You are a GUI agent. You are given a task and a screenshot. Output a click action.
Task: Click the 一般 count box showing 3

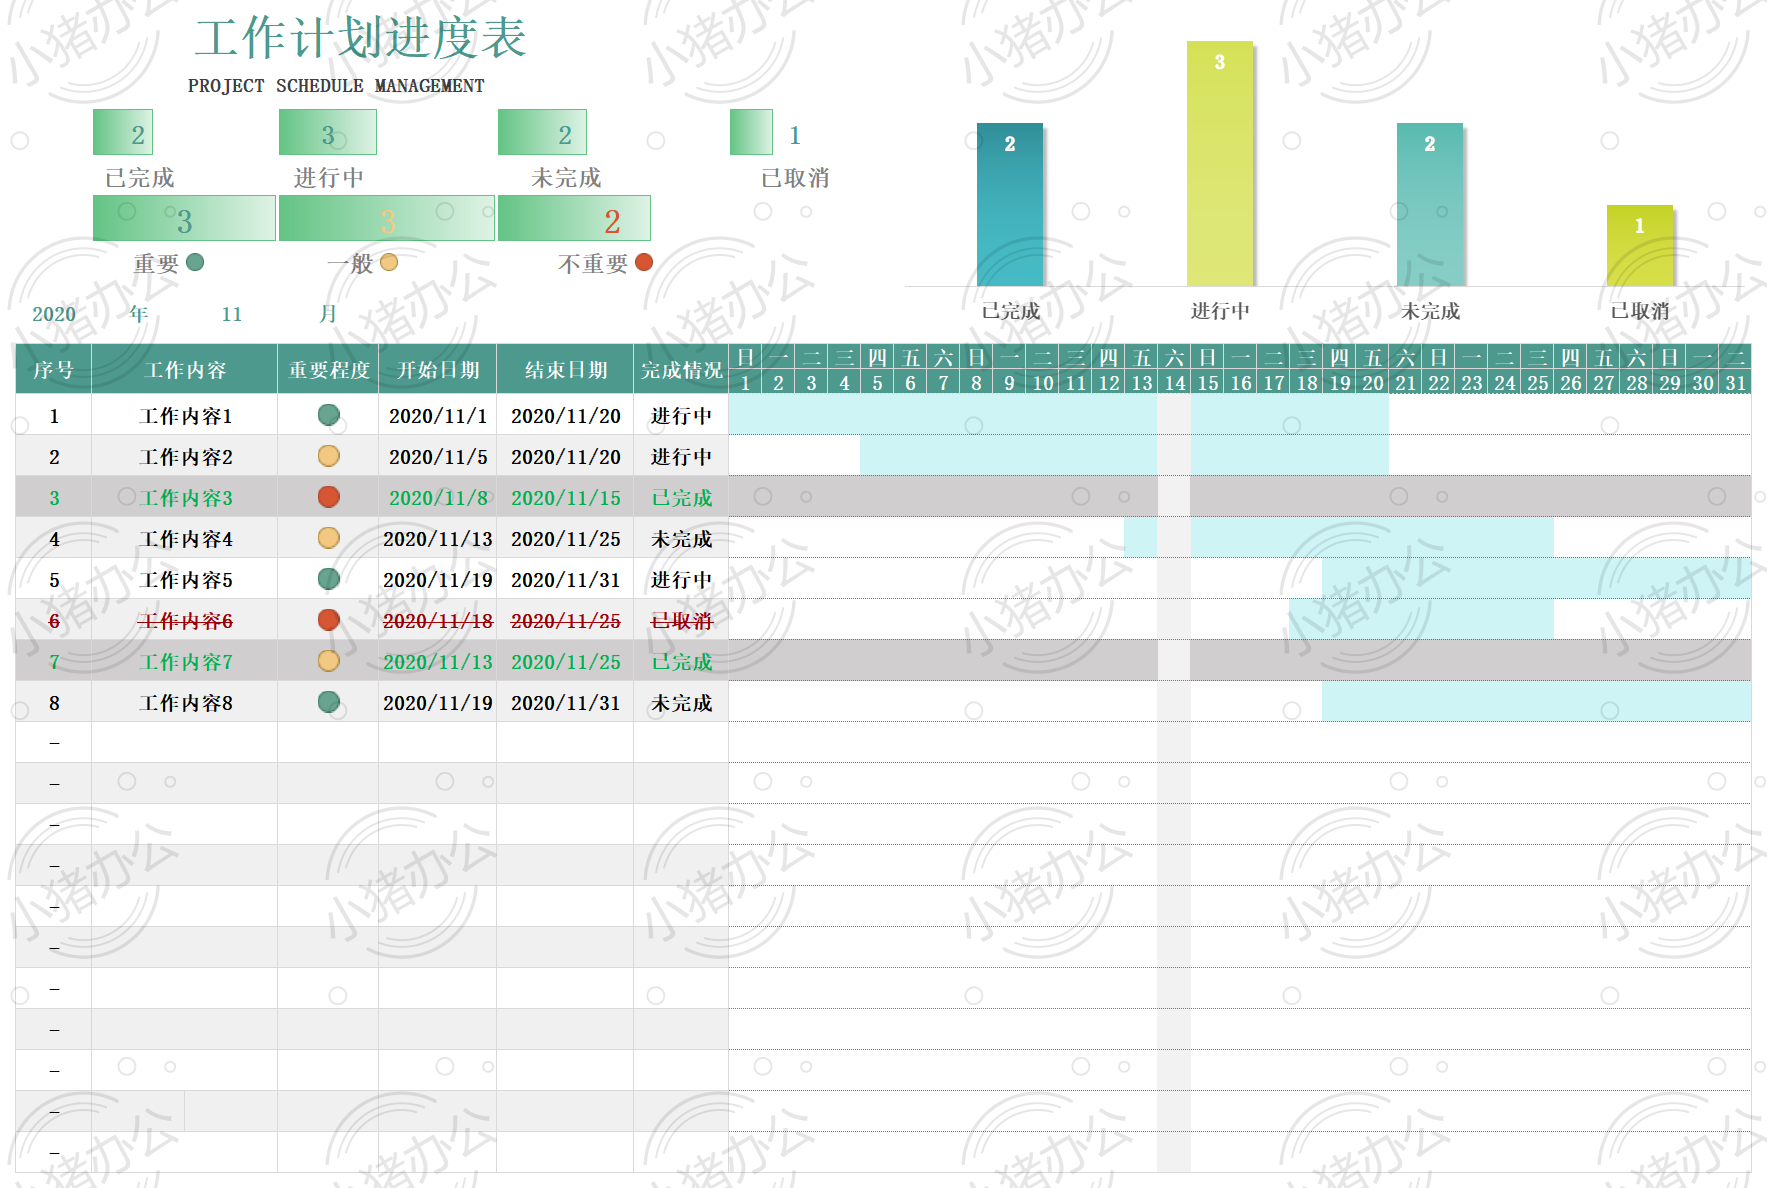click(x=386, y=218)
